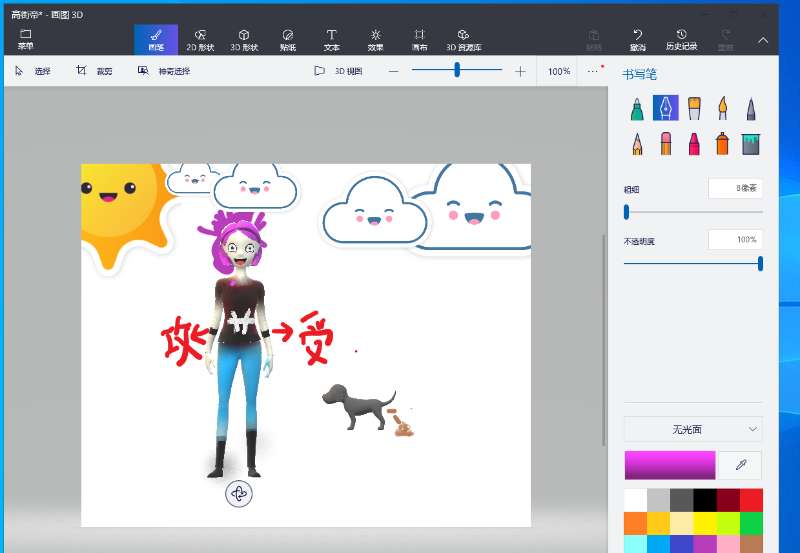Collapse the ribbon with the top chevron

pyautogui.click(x=763, y=40)
